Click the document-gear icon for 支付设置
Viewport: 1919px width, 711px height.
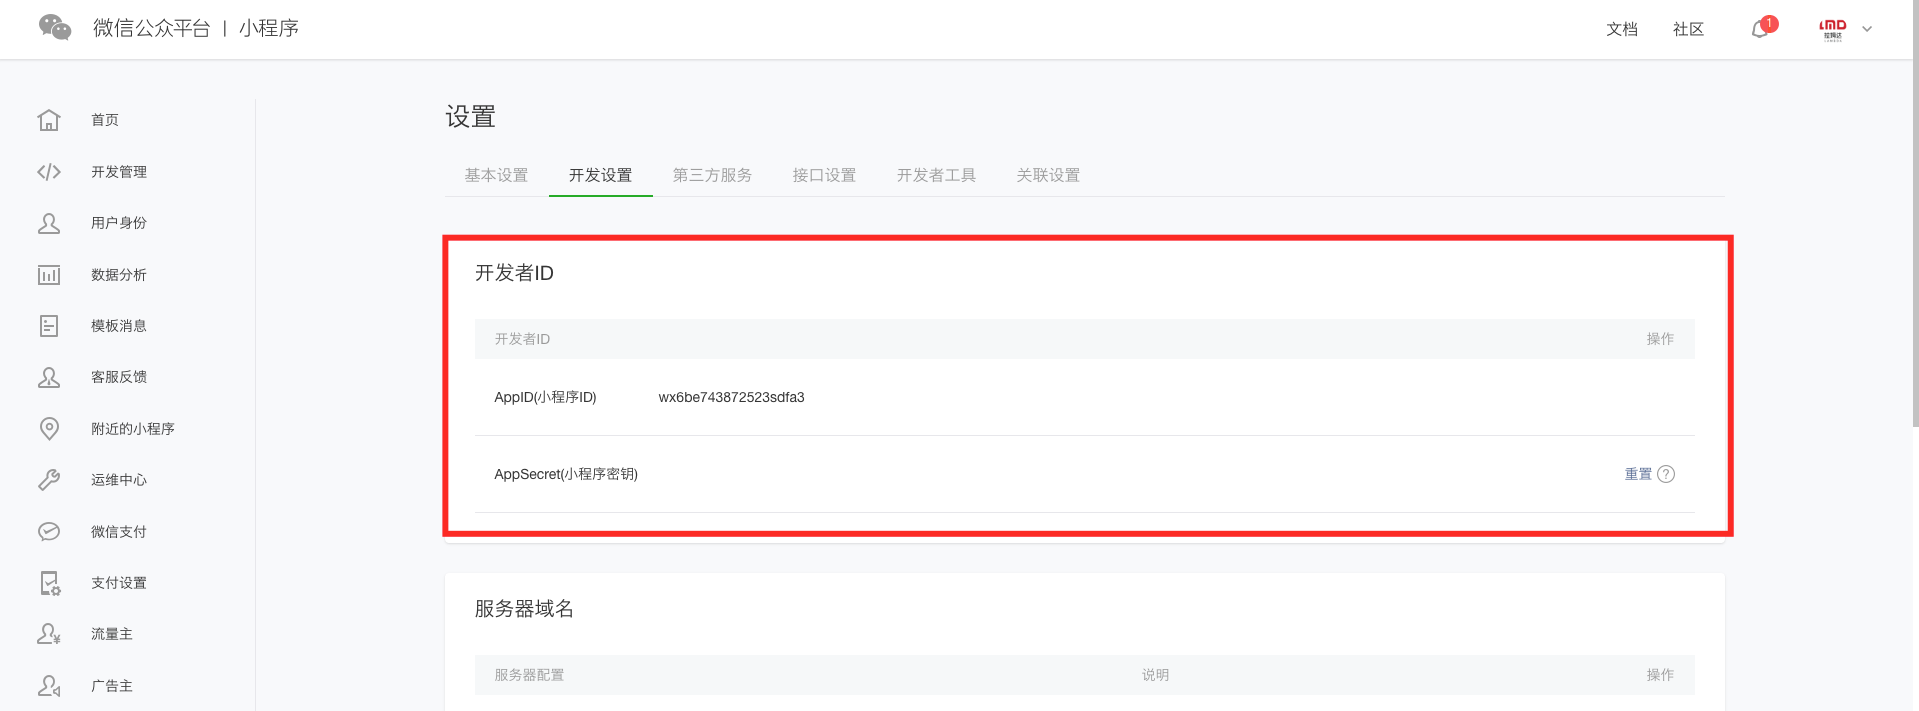click(50, 583)
